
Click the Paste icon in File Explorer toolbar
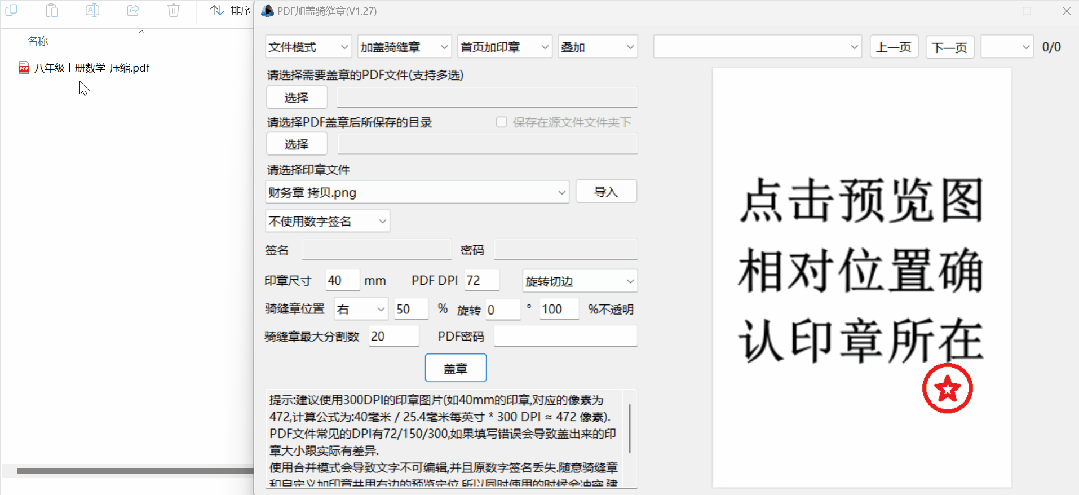coord(52,10)
